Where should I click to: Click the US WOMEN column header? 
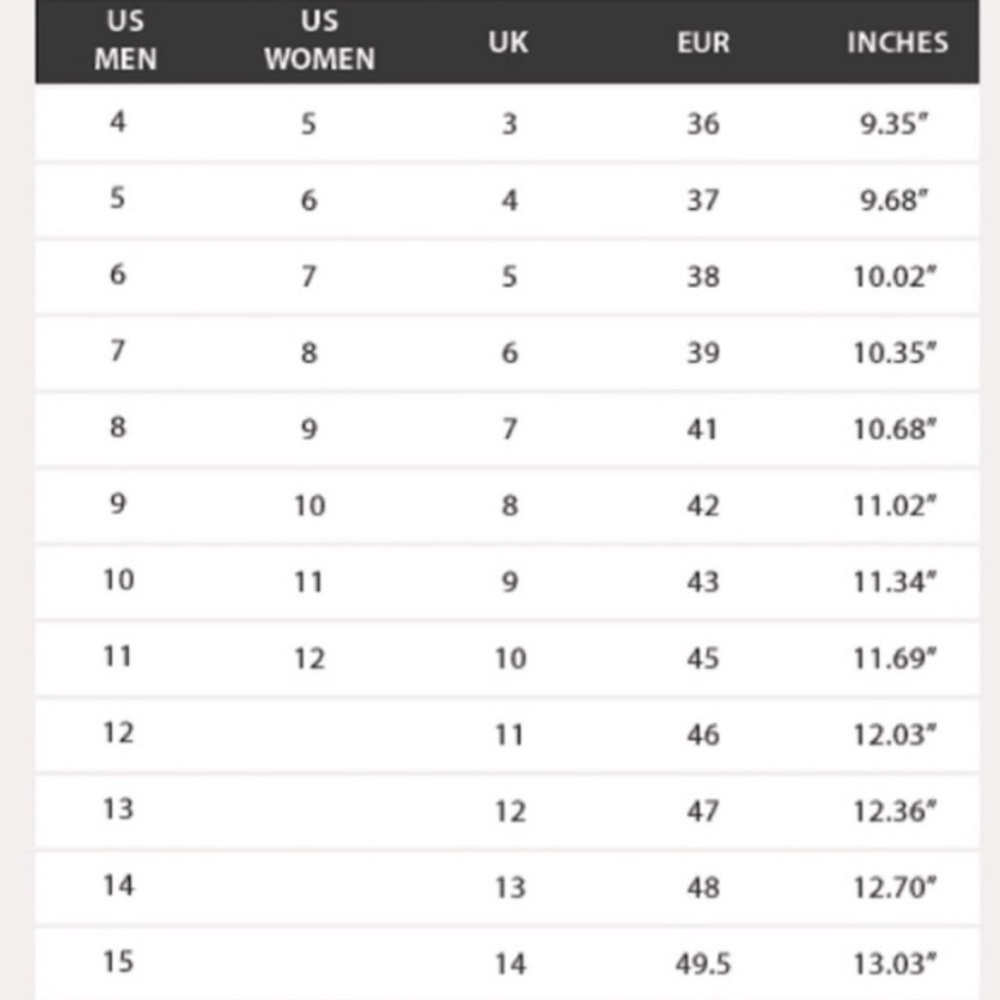(320, 41)
